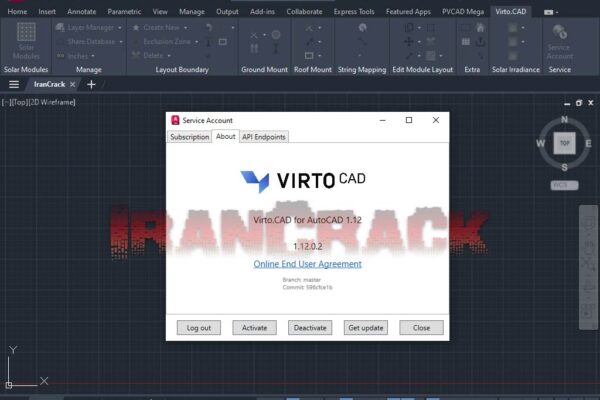Image resolution: width=600 pixels, height=400 pixels.
Task: Click the E compass direction on ViewCube
Action: coord(588,144)
